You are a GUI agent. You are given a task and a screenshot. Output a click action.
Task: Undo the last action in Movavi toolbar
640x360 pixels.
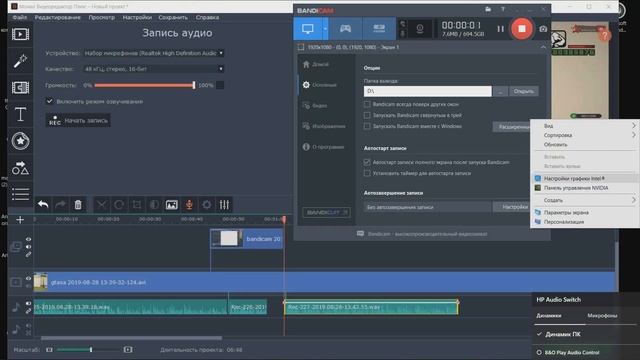tap(43, 204)
